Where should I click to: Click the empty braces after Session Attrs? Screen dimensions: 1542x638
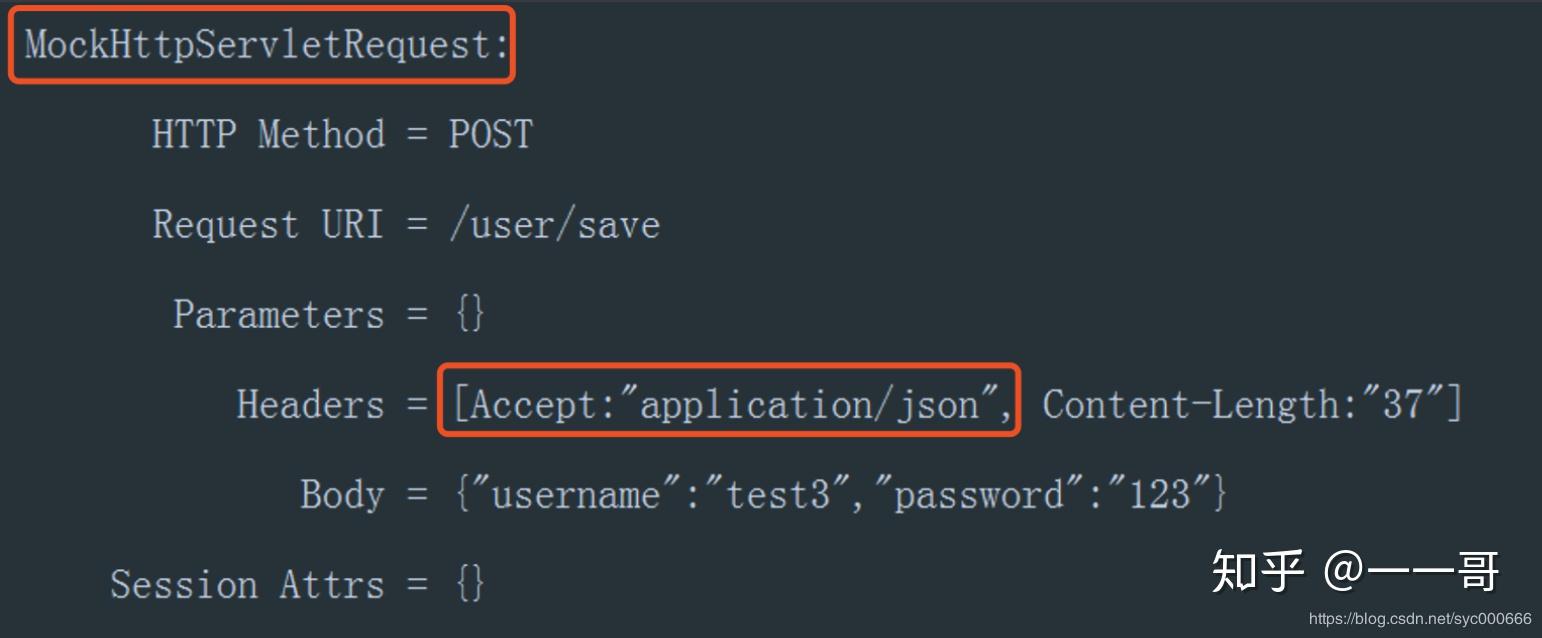470,584
